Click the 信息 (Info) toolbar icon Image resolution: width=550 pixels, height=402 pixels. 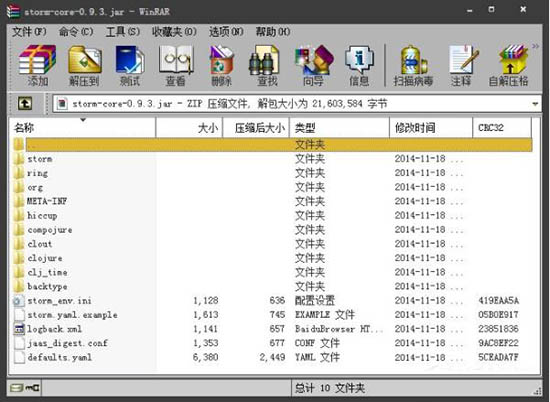pyautogui.click(x=359, y=66)
